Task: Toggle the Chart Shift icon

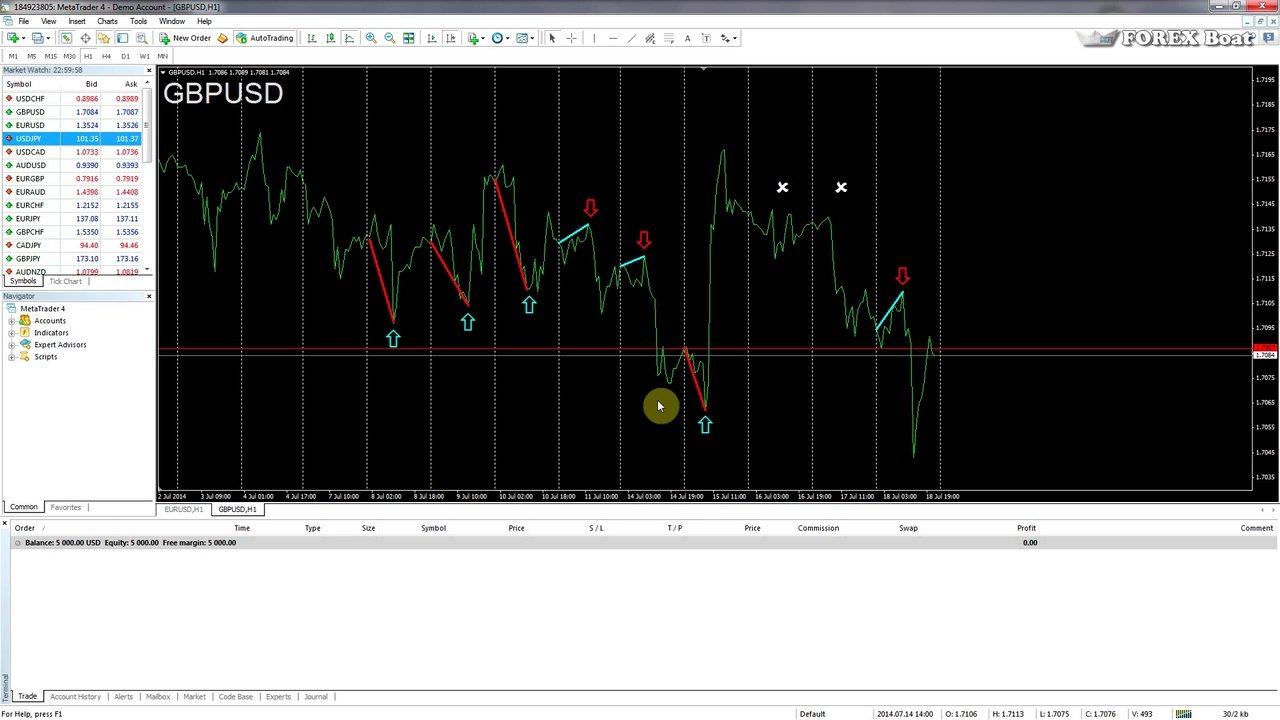Action: 451,38
